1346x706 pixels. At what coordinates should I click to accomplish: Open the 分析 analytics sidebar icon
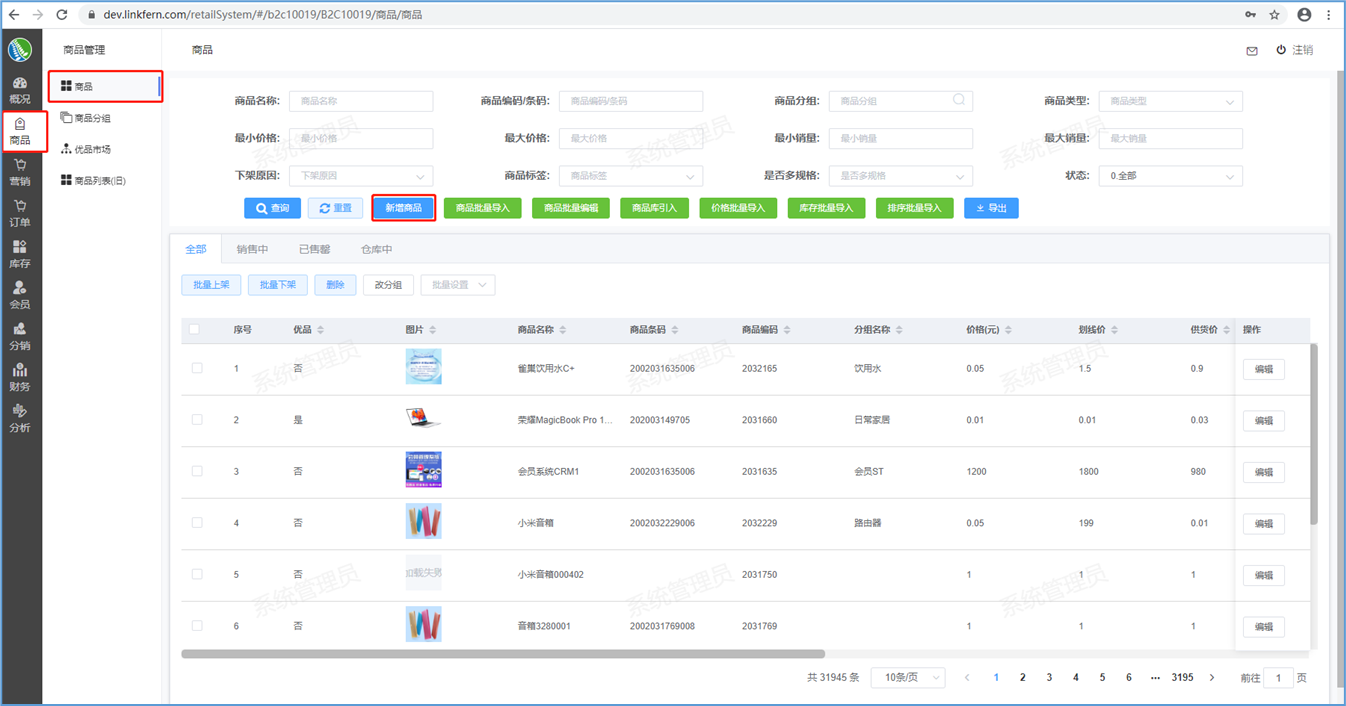(x=20, y=418)
